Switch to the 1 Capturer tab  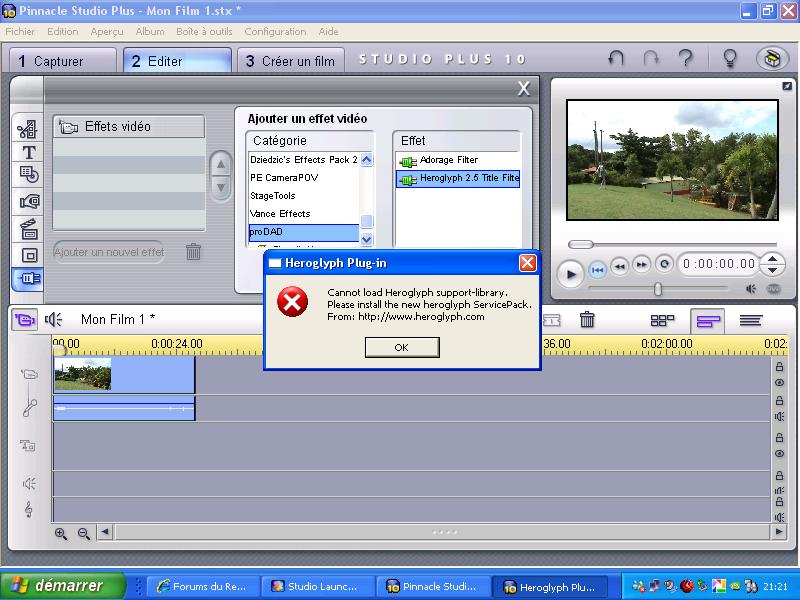[63, 61]
